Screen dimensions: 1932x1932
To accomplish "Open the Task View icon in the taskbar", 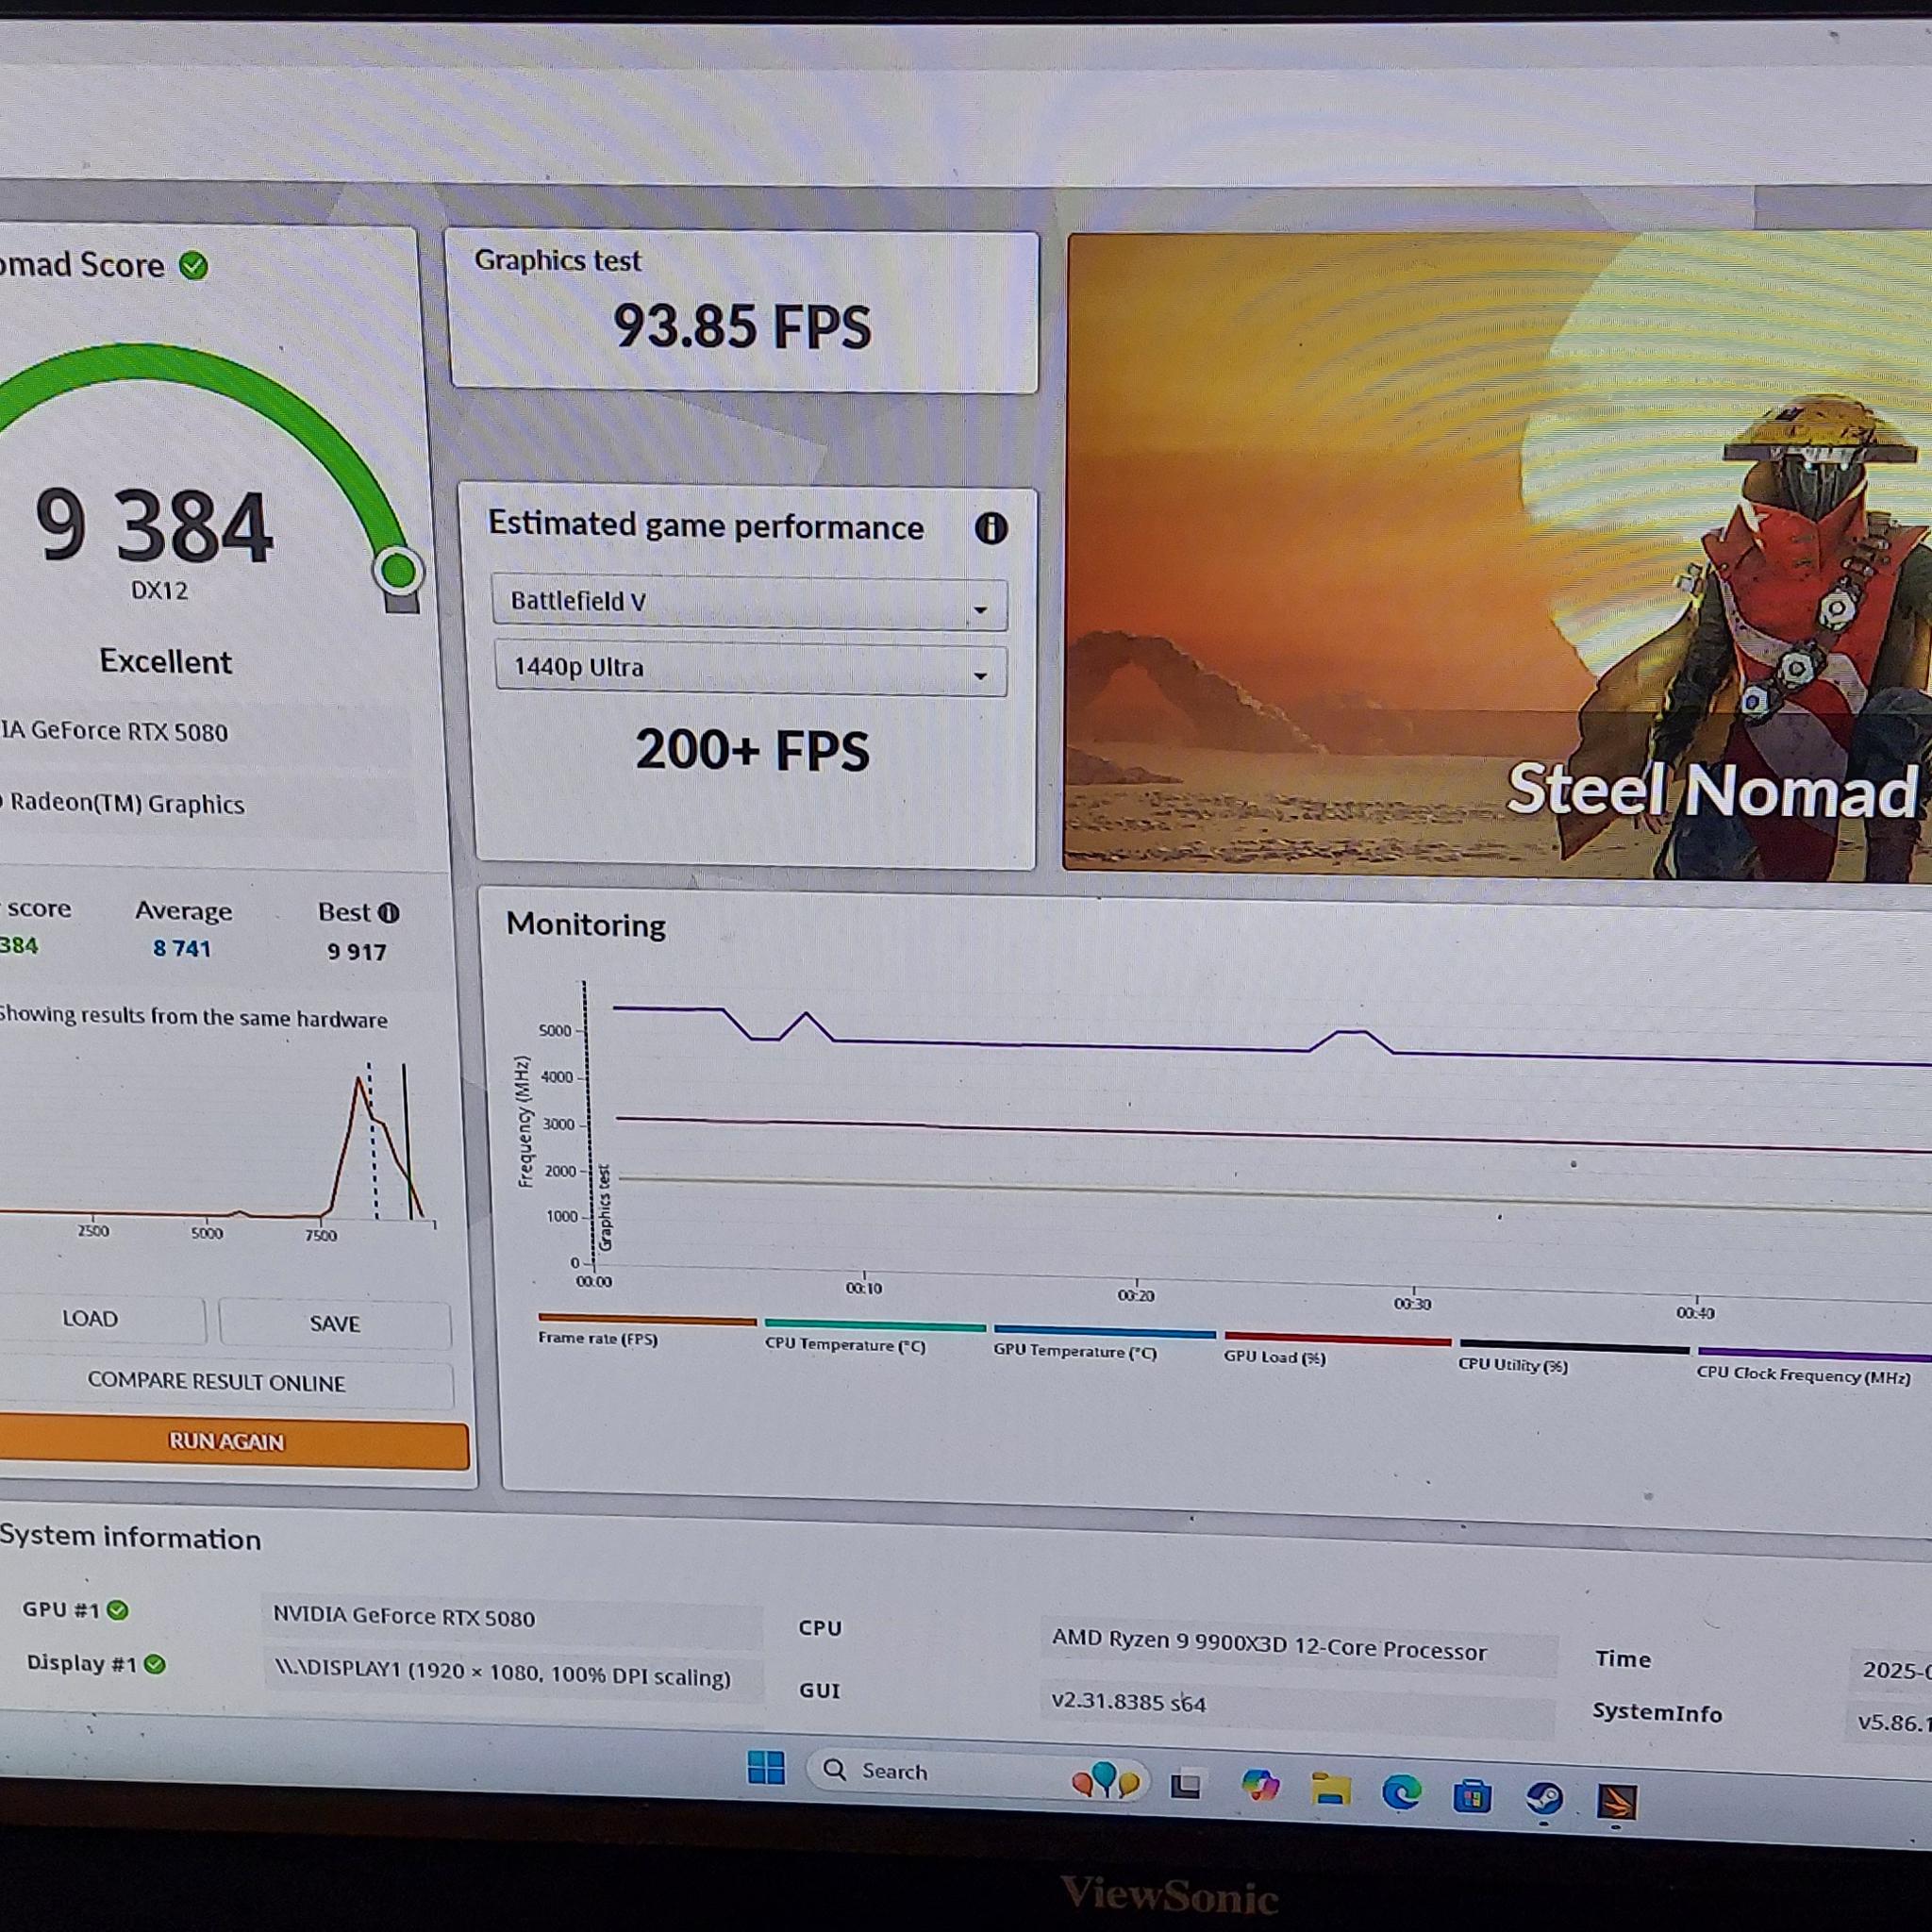I will click(x=1186, y=1784).
